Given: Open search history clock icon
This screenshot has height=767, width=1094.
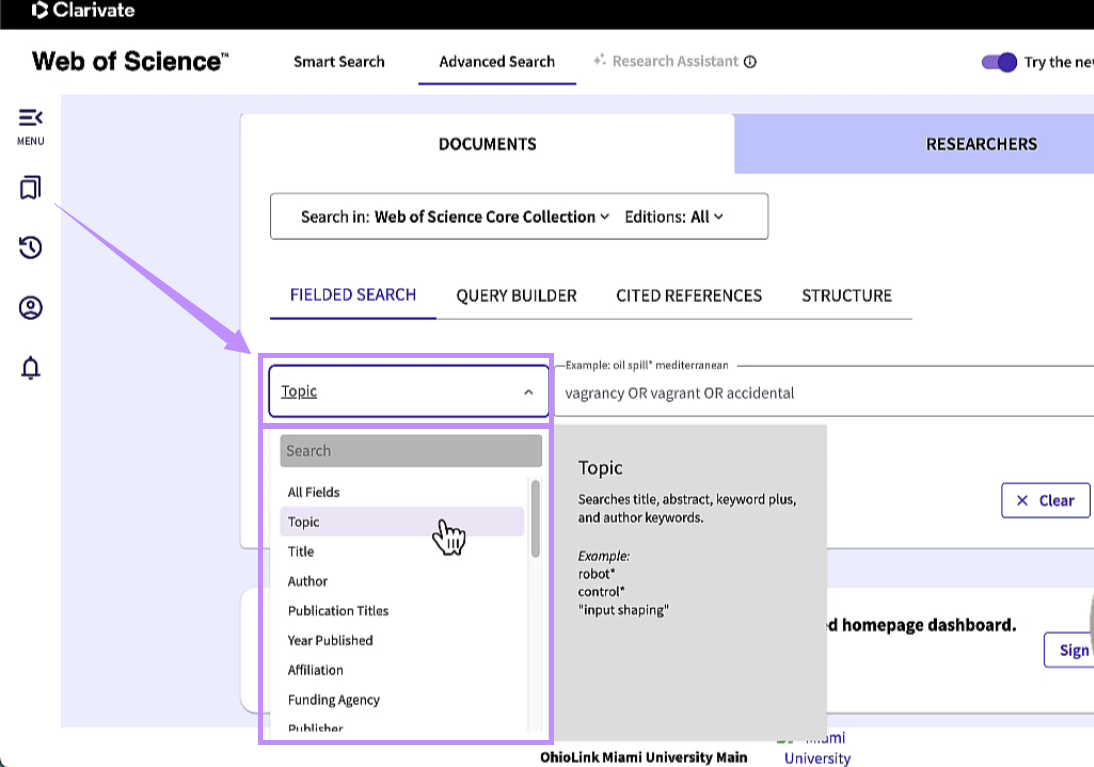Looking at the screenshot, I should point(30,247).
